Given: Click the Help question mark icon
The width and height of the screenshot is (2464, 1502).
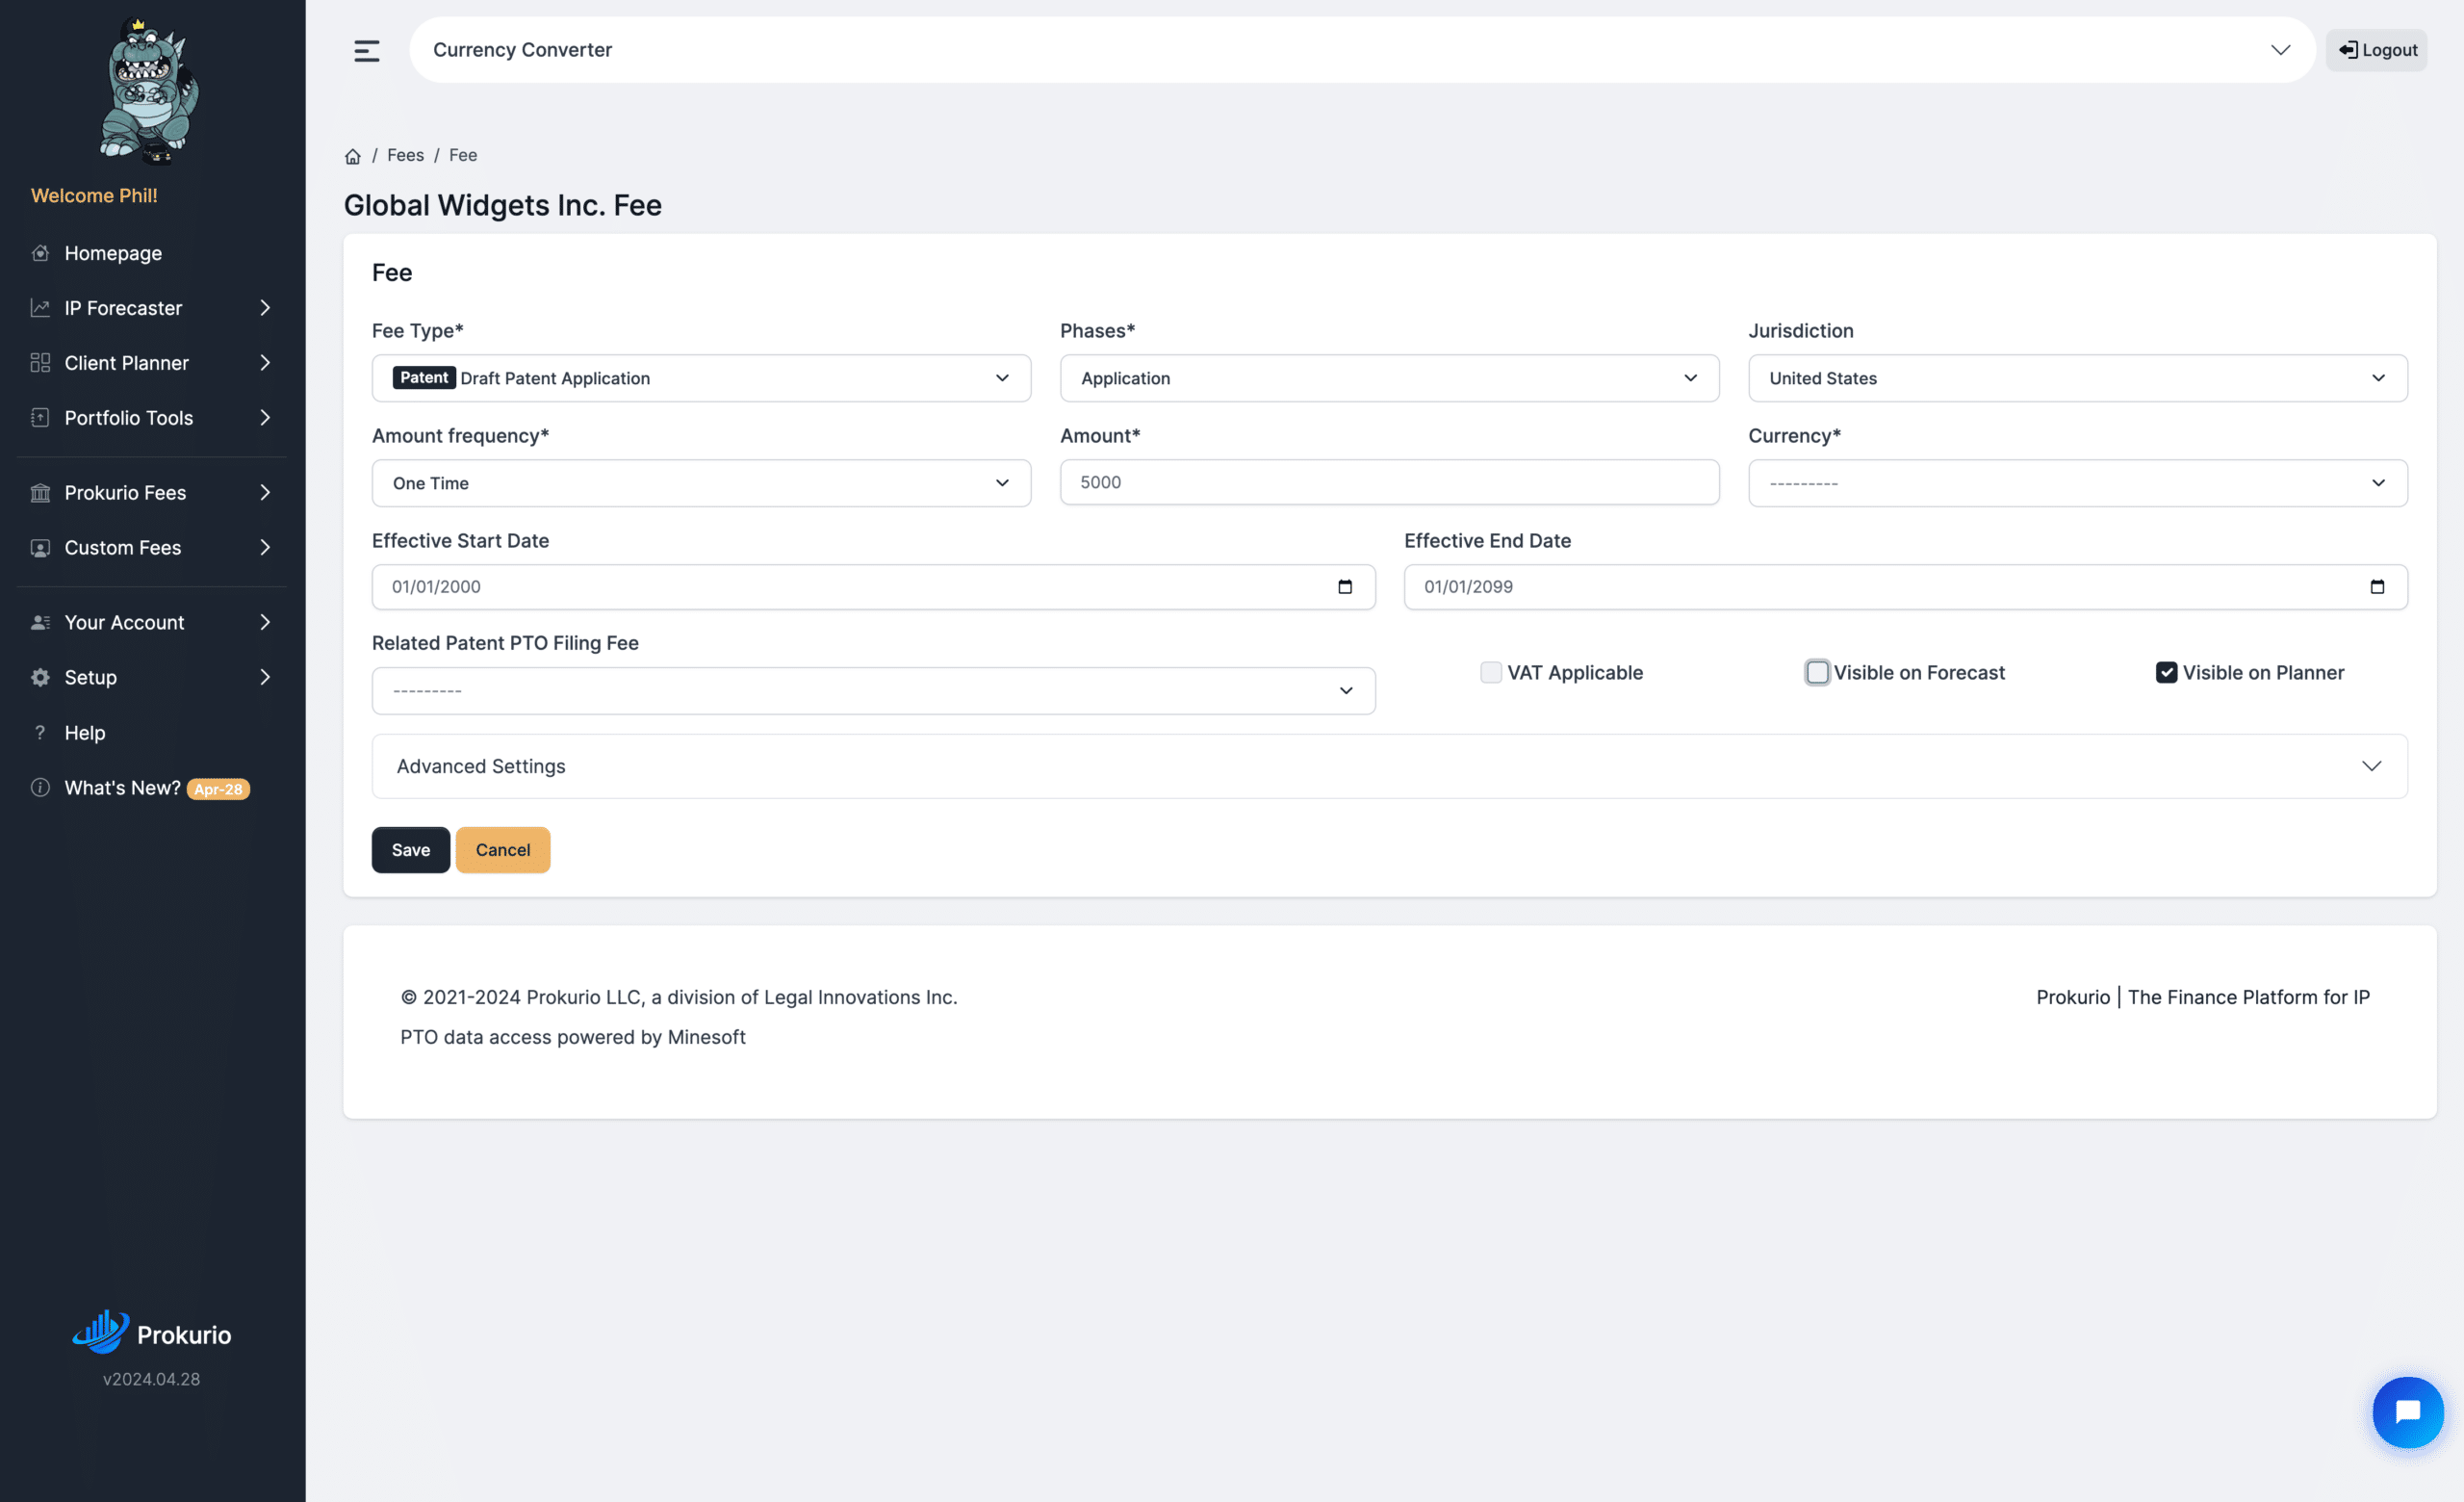Looking at the screenshot, I should tap(40, 733).
